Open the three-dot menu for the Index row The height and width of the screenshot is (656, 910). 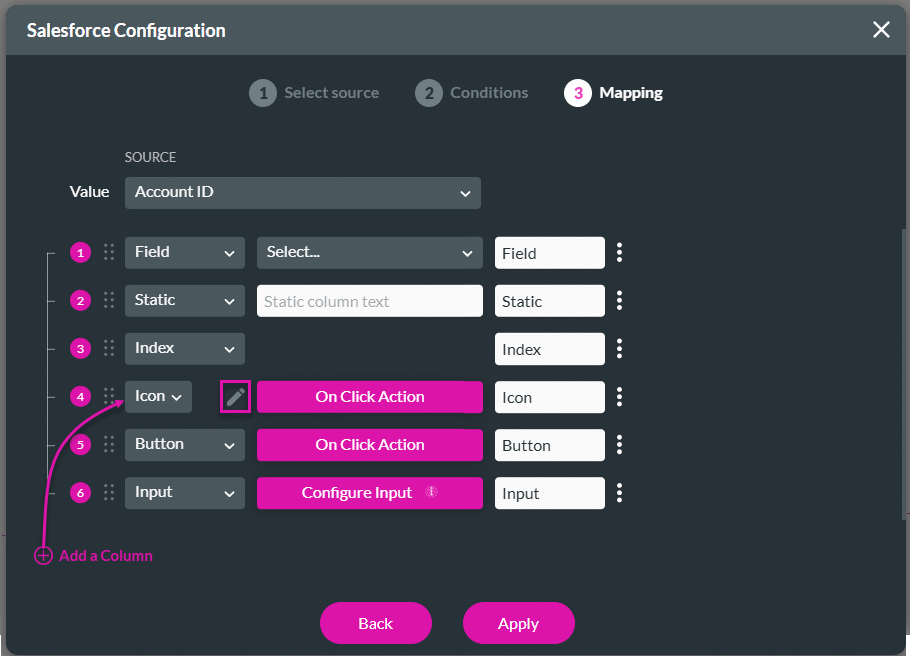619,349
